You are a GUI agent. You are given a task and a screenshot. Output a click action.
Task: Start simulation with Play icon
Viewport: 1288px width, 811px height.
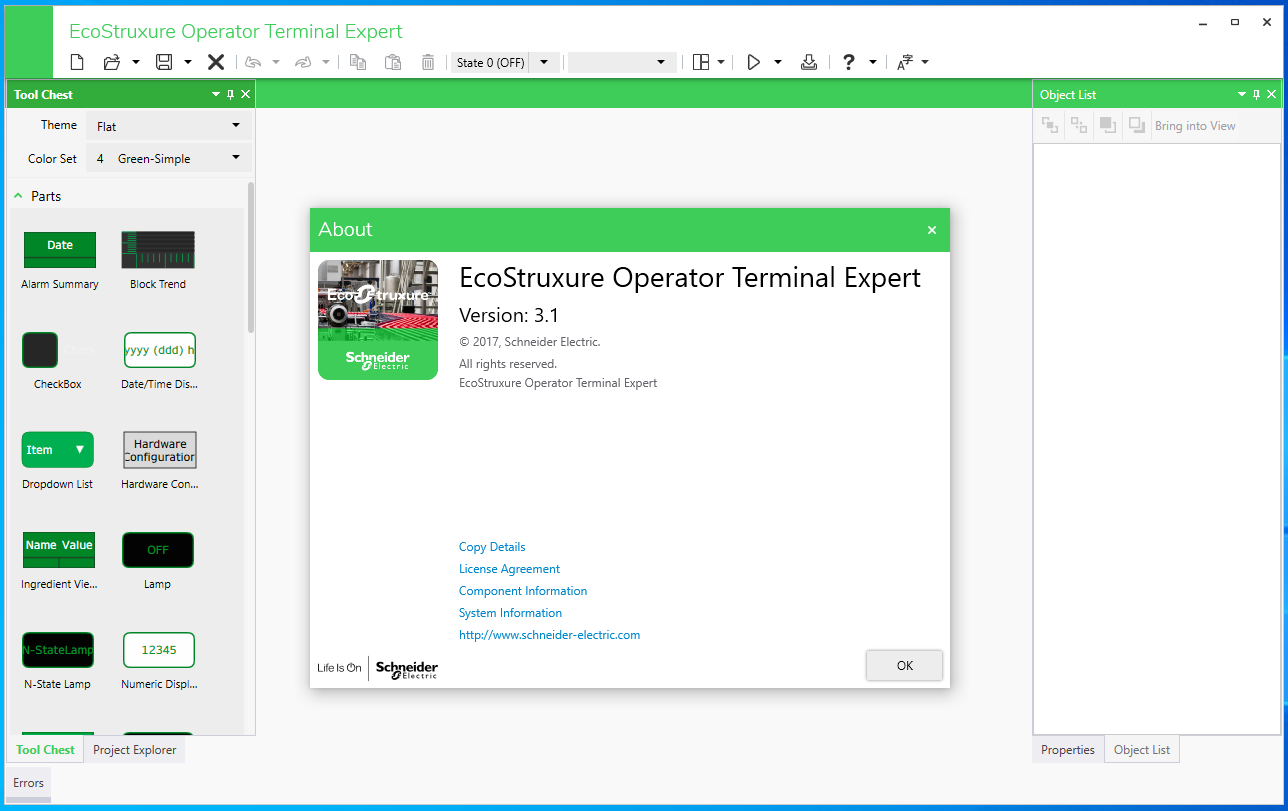pos(754,62)
